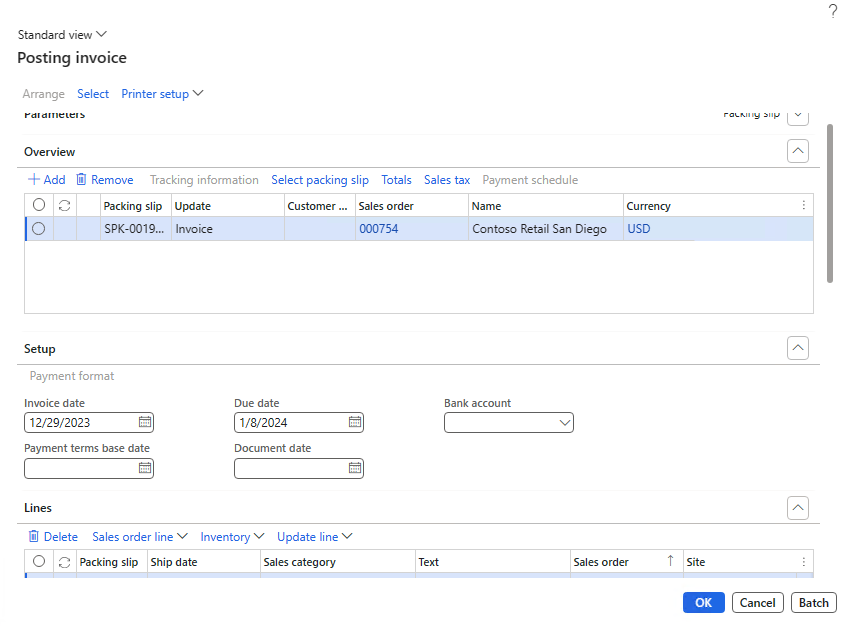Click Site column header in Lines
The image size is (848, 626).
739,562
